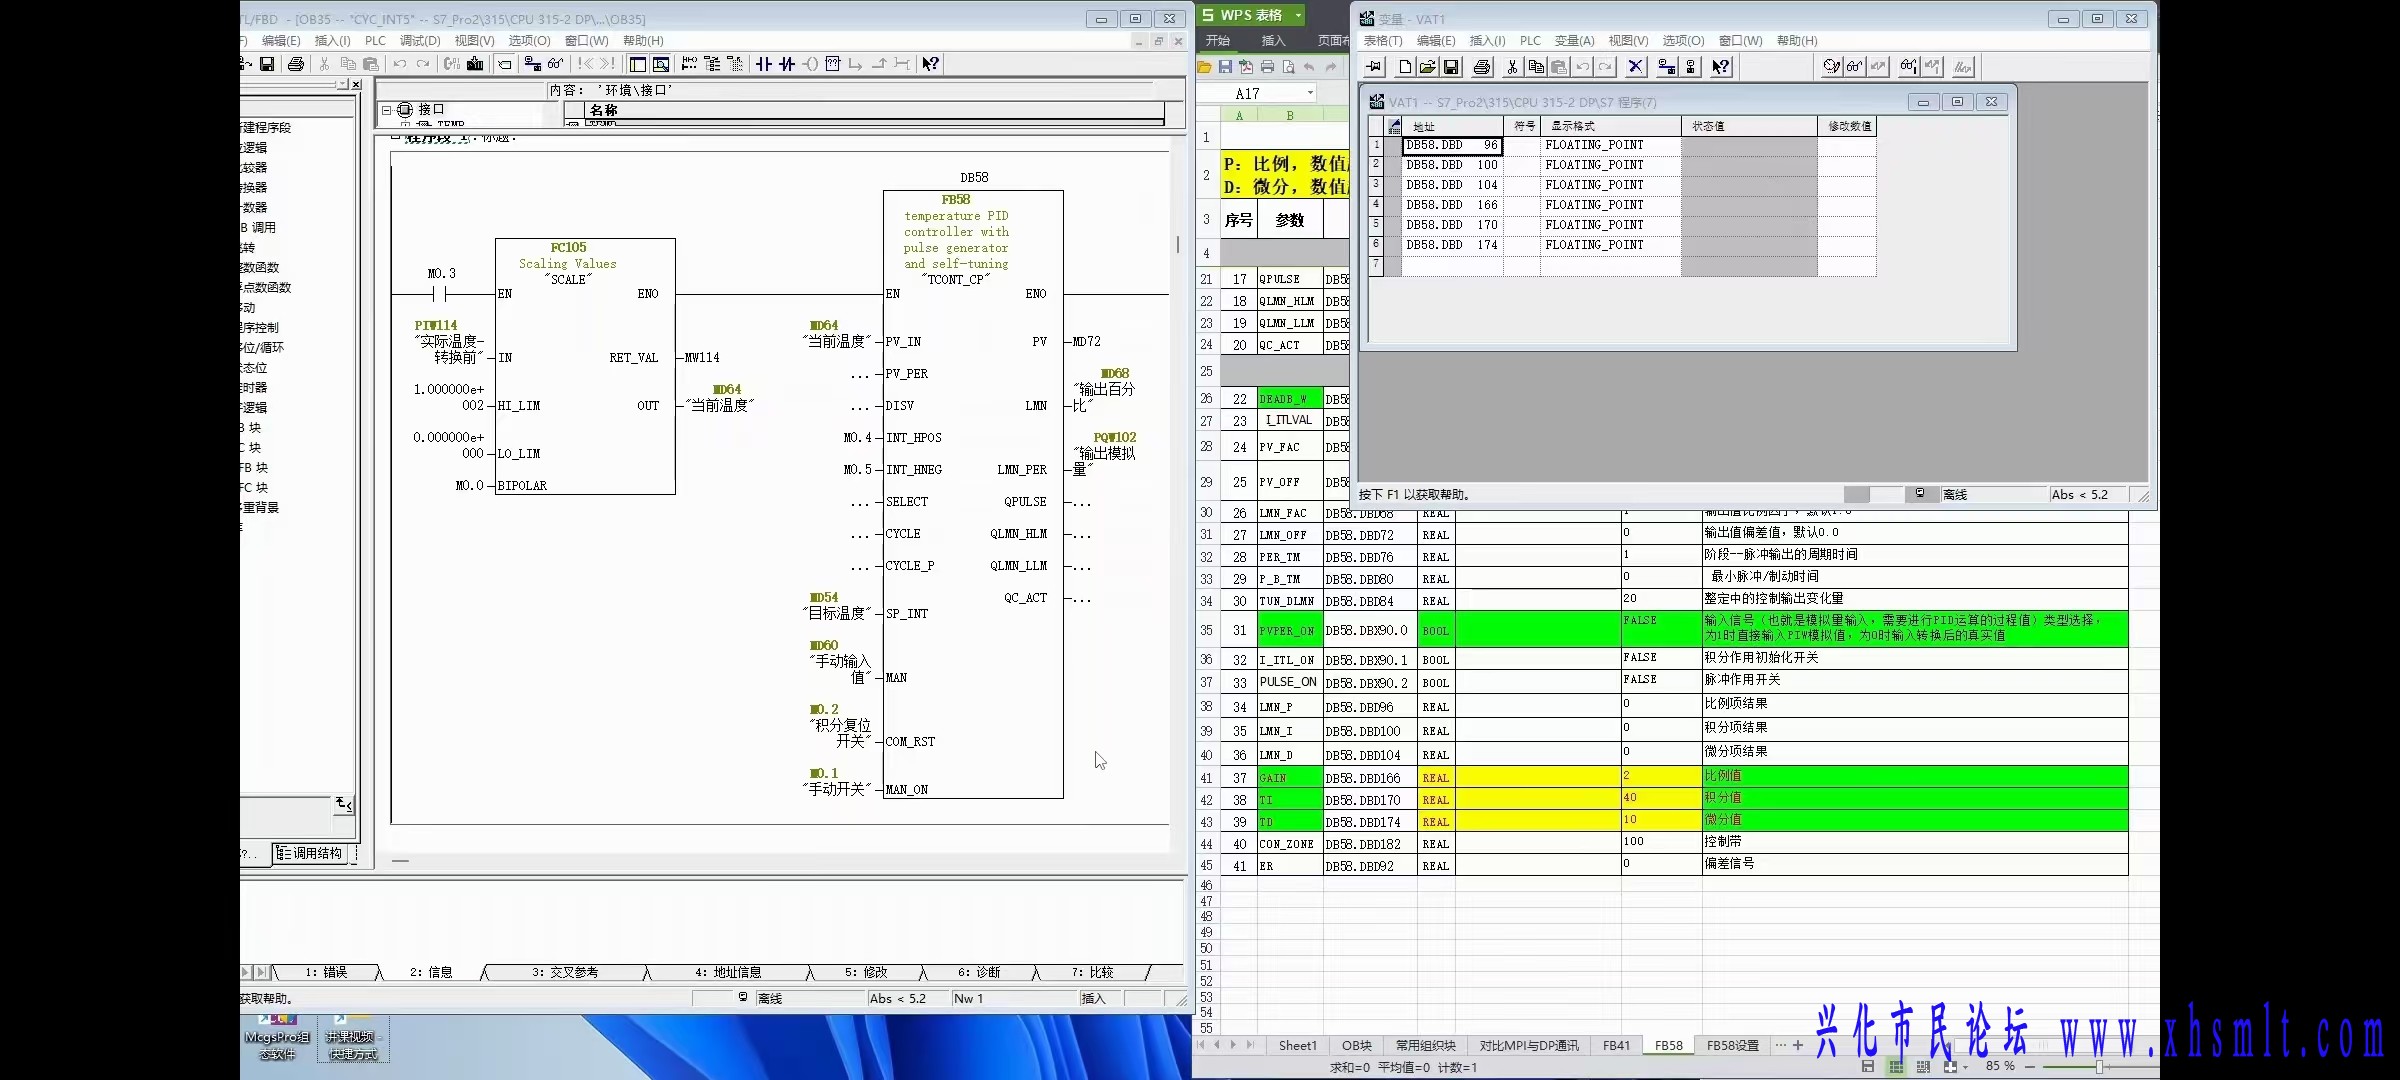Click the WPS 开始 ribbon tab
The image size is (2400, 1080).
coord(1218,41)
